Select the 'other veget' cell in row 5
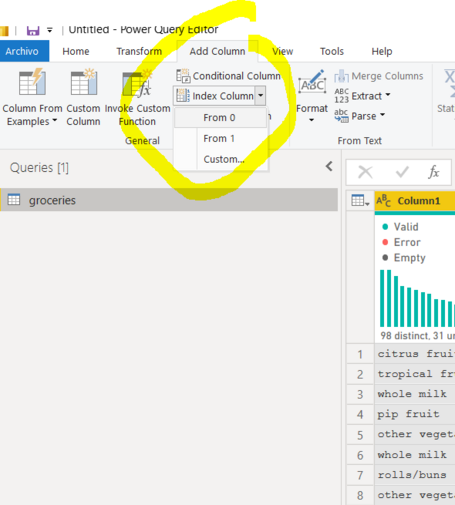 click(x=415, y=435)
